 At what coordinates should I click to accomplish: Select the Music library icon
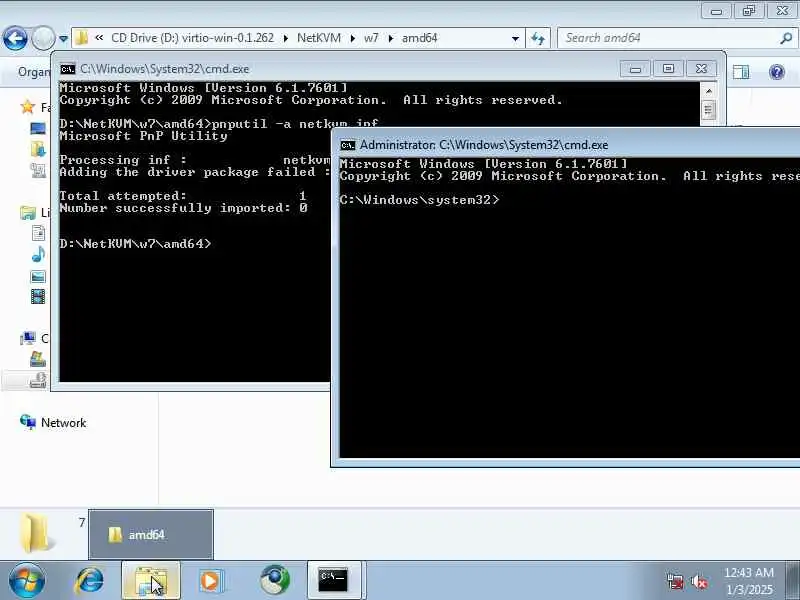(38, 254)
